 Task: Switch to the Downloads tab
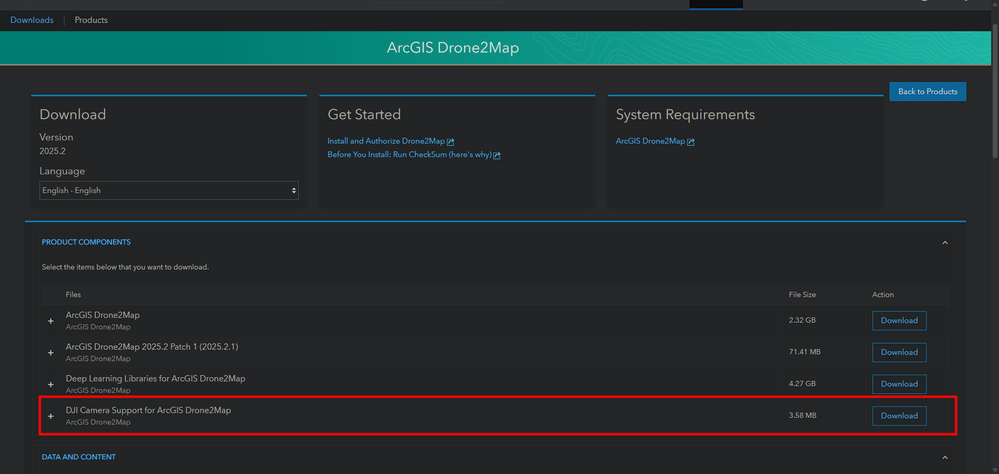coord(32,20)
